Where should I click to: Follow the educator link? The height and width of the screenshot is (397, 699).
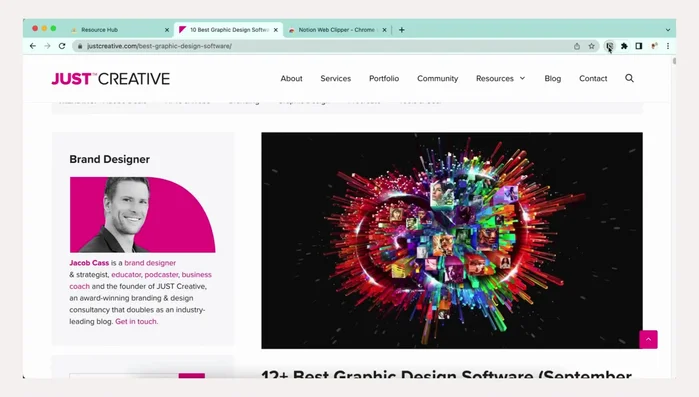pyautogui.click(x=126, y=274)
